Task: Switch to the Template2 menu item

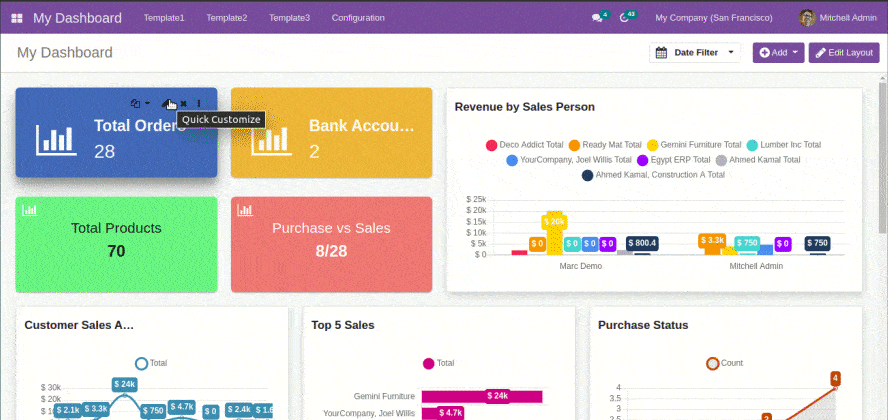Action: (x=227, y=18)
